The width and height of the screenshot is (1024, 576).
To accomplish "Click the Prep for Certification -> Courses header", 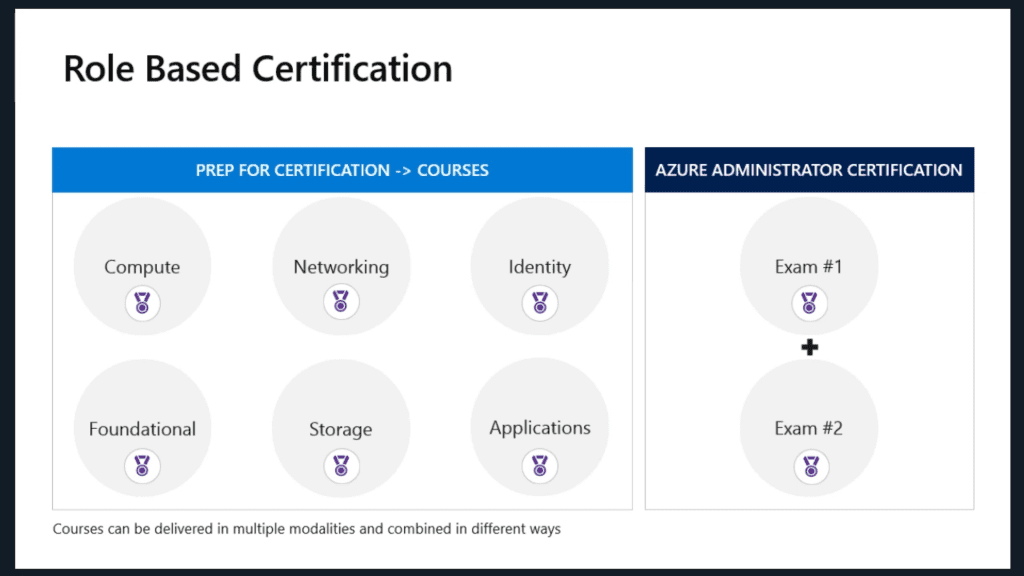I will click(x=342, y=170).
